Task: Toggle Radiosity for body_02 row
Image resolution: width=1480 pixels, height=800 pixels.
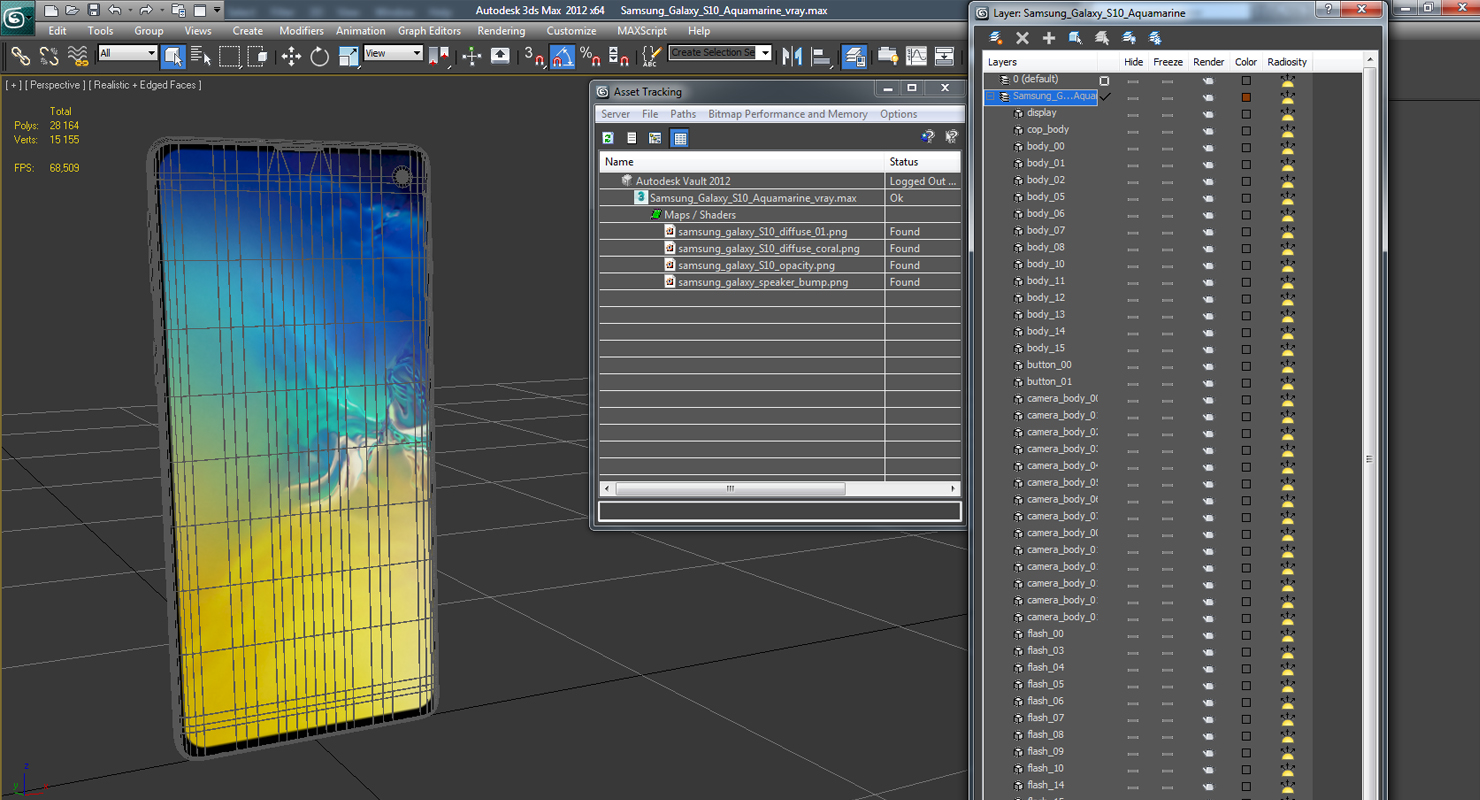Action: 1287,181
